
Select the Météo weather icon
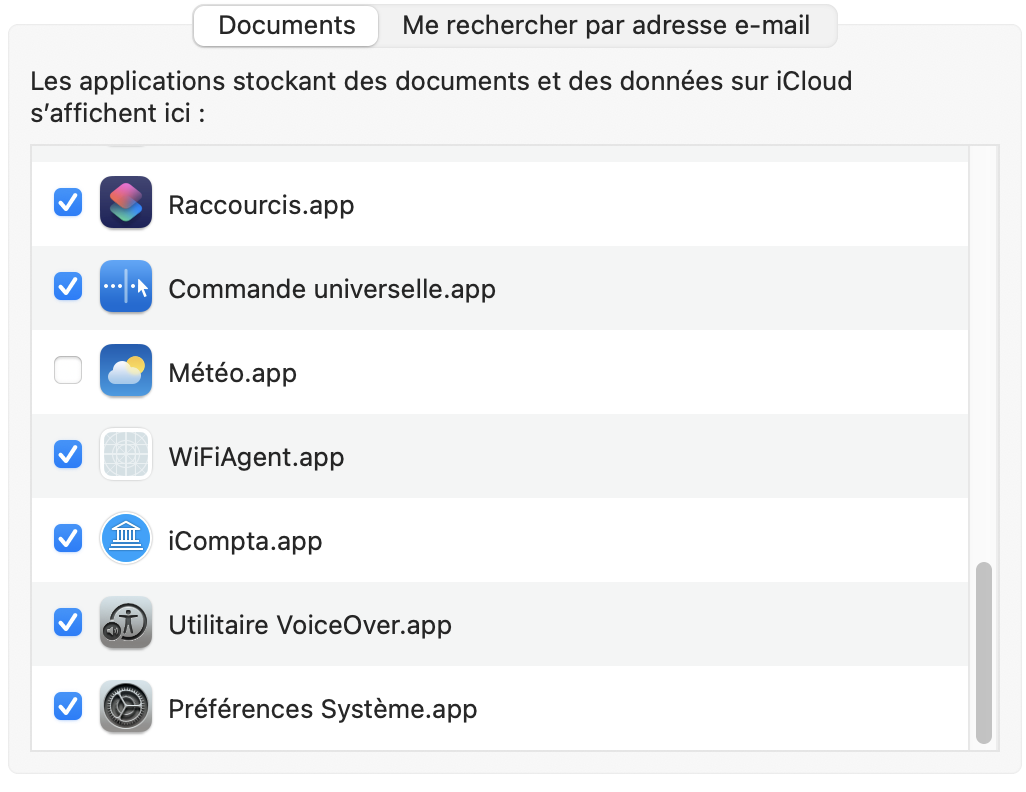(126, 370)
